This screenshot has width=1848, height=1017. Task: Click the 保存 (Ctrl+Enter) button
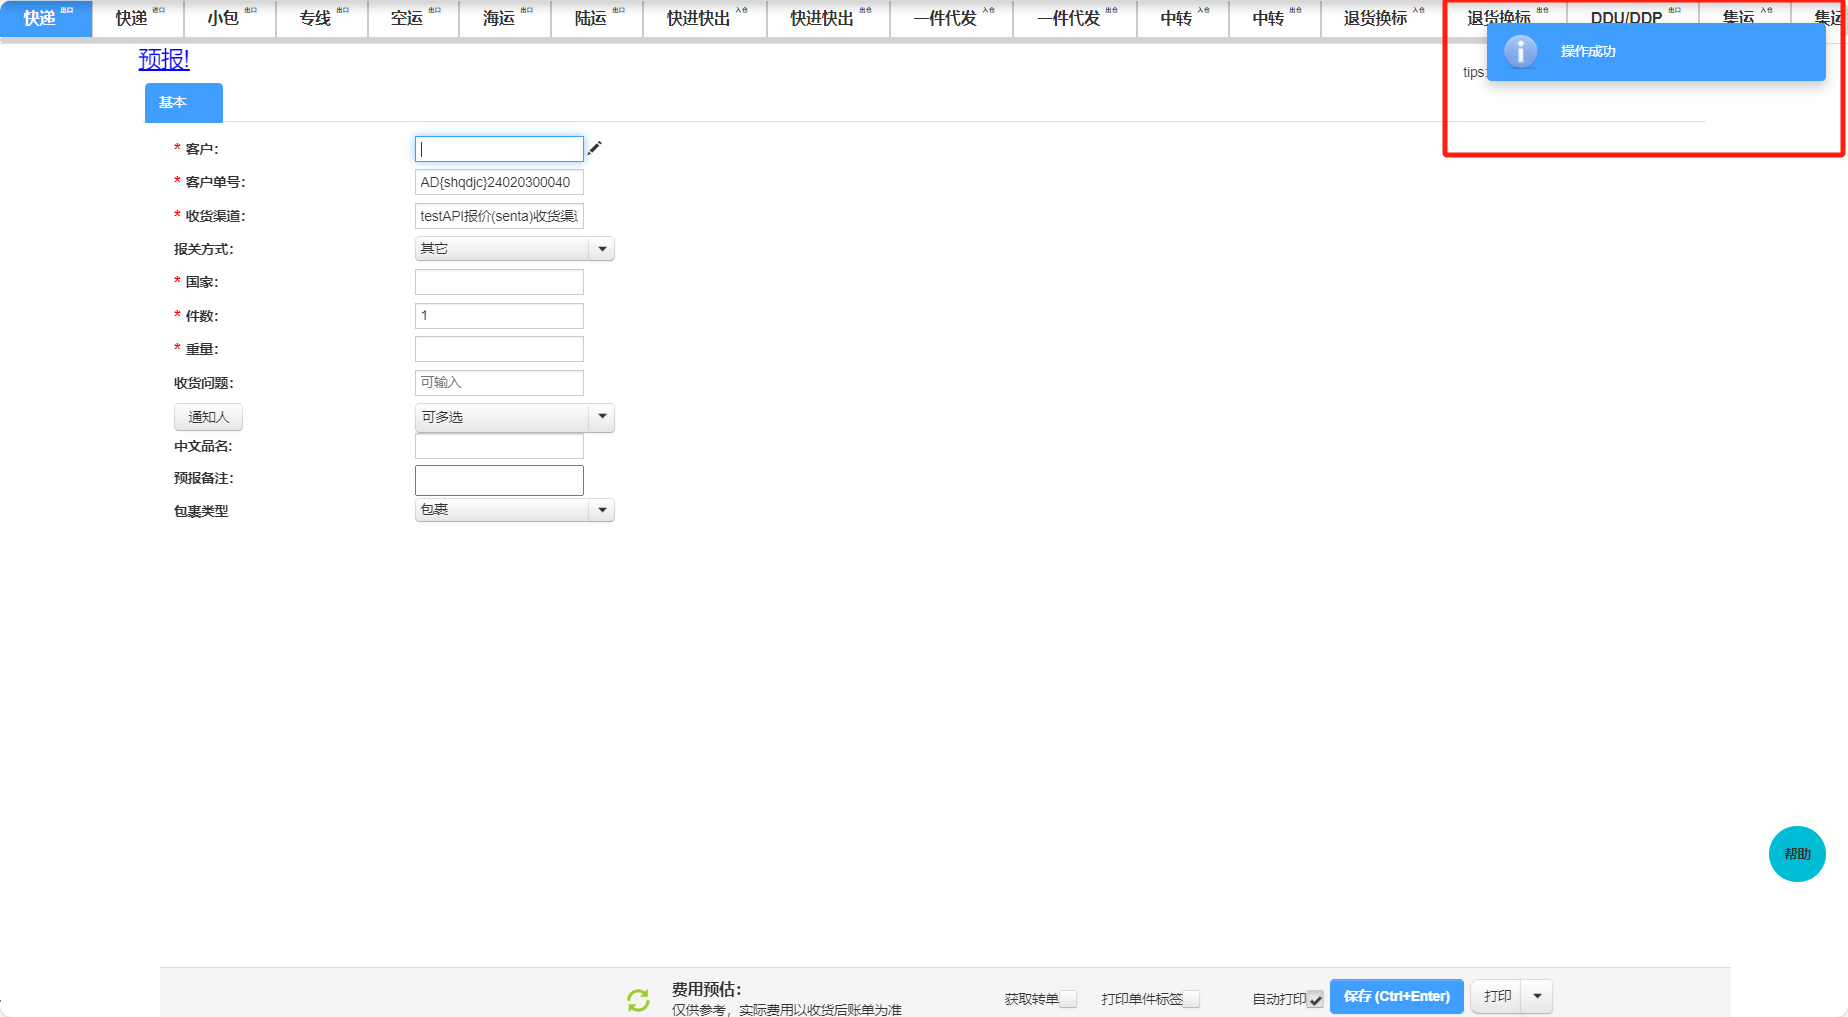pyautogui.click(x=1396, y=996)
